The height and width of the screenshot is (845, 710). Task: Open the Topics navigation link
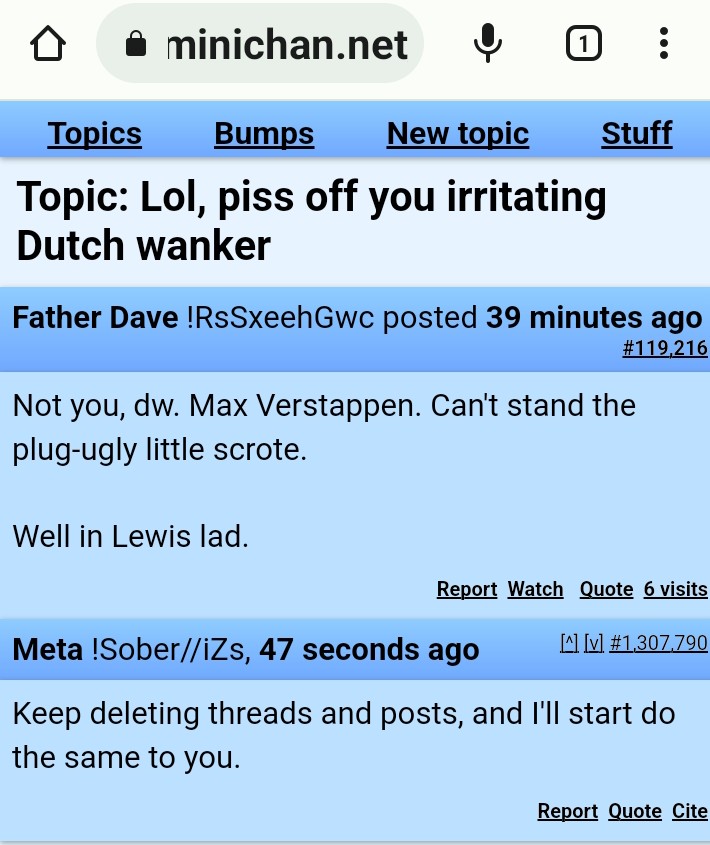coord(95,133)
